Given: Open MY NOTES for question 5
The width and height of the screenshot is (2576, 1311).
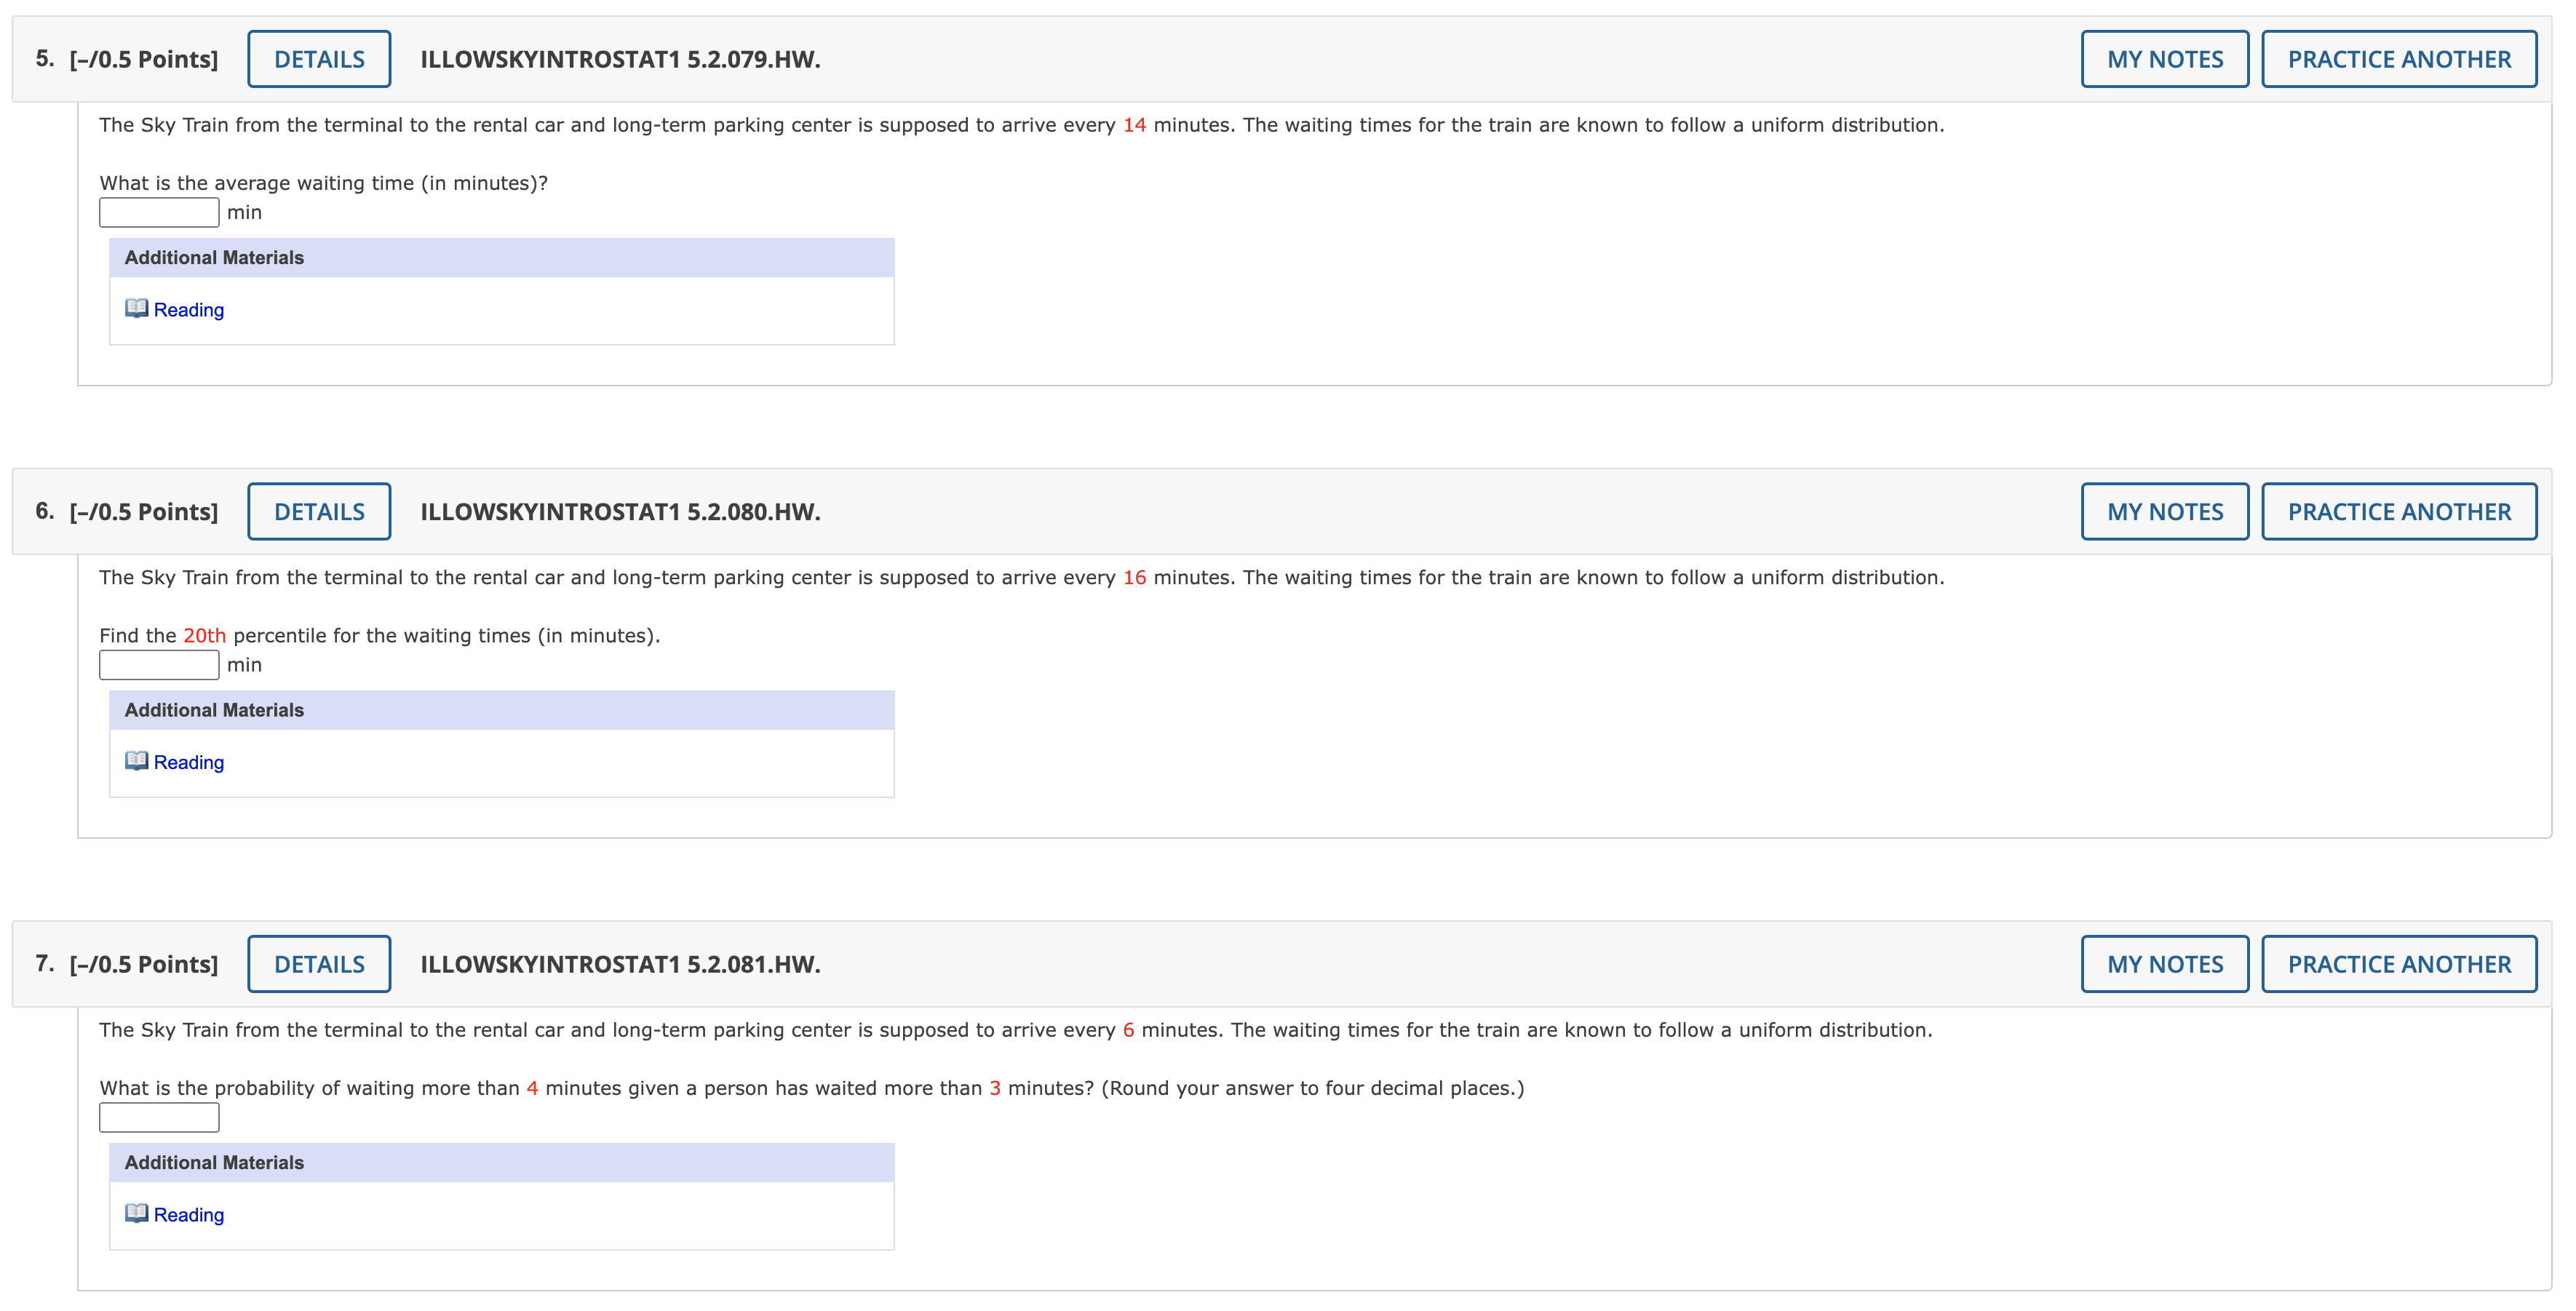Looking at the screenshot, I should tap(2164, 59).
